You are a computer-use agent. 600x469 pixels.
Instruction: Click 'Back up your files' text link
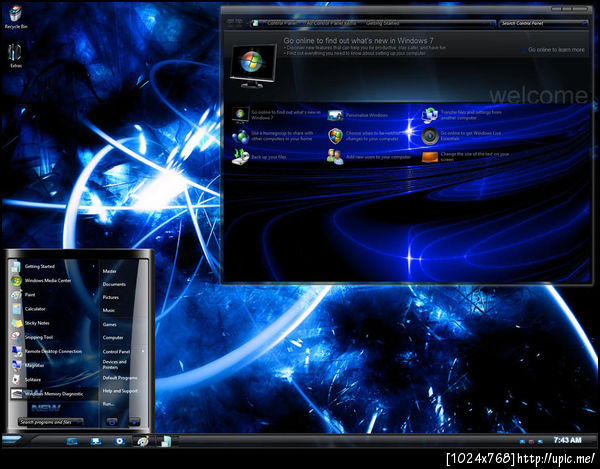[x=269, y=157]
